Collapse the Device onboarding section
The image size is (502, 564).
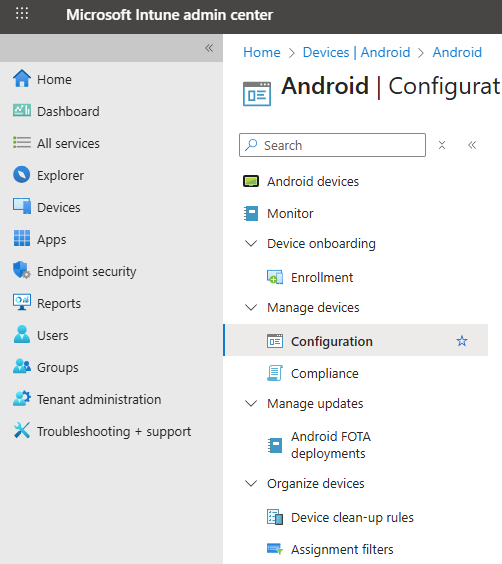[x=251, y=244]
